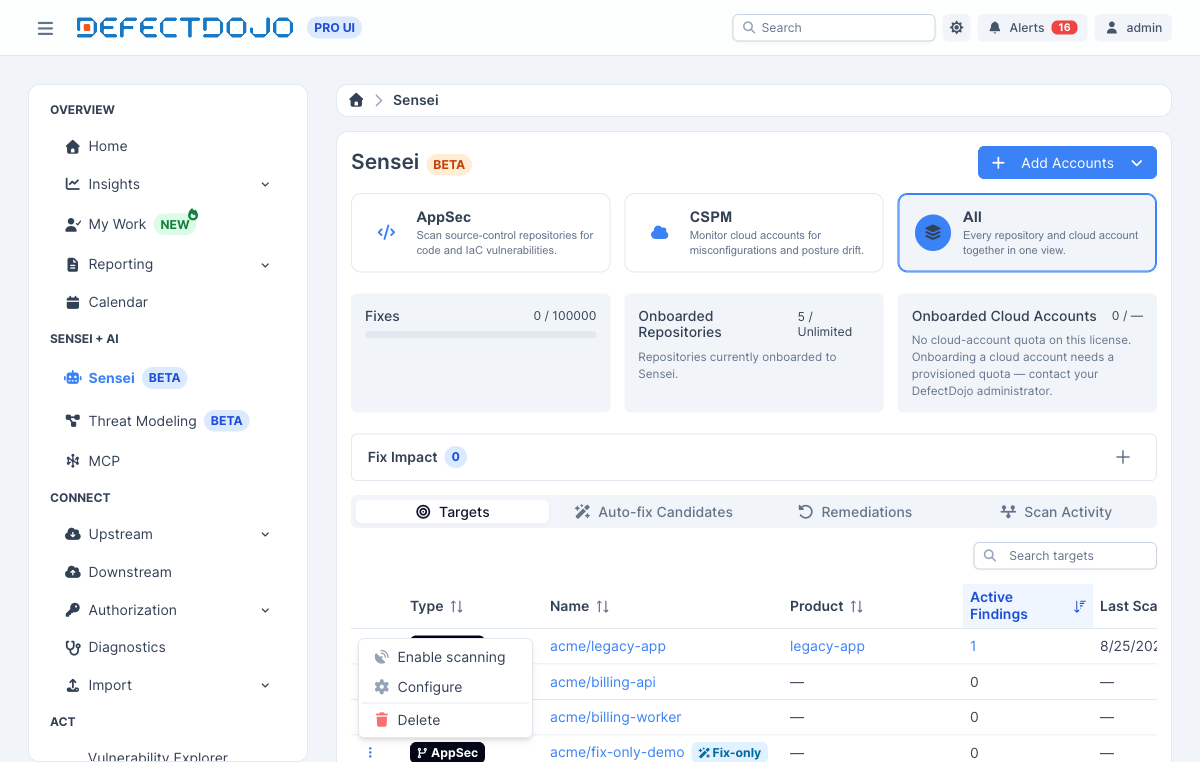Viewport: 1200px width, 762px height.
Task: Switch to the Scan Activity tab
Action: [1056, 512]
